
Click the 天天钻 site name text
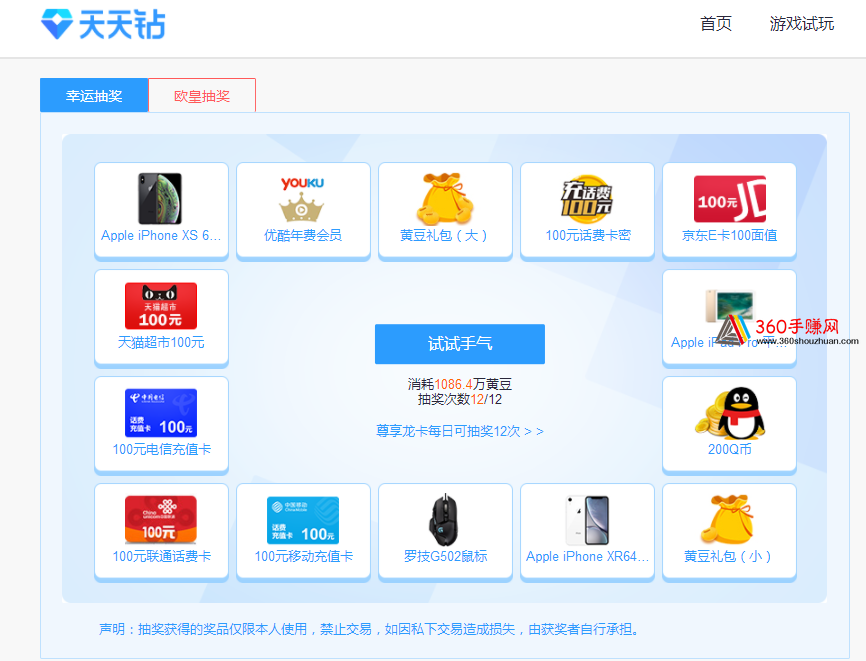point(122,25)
